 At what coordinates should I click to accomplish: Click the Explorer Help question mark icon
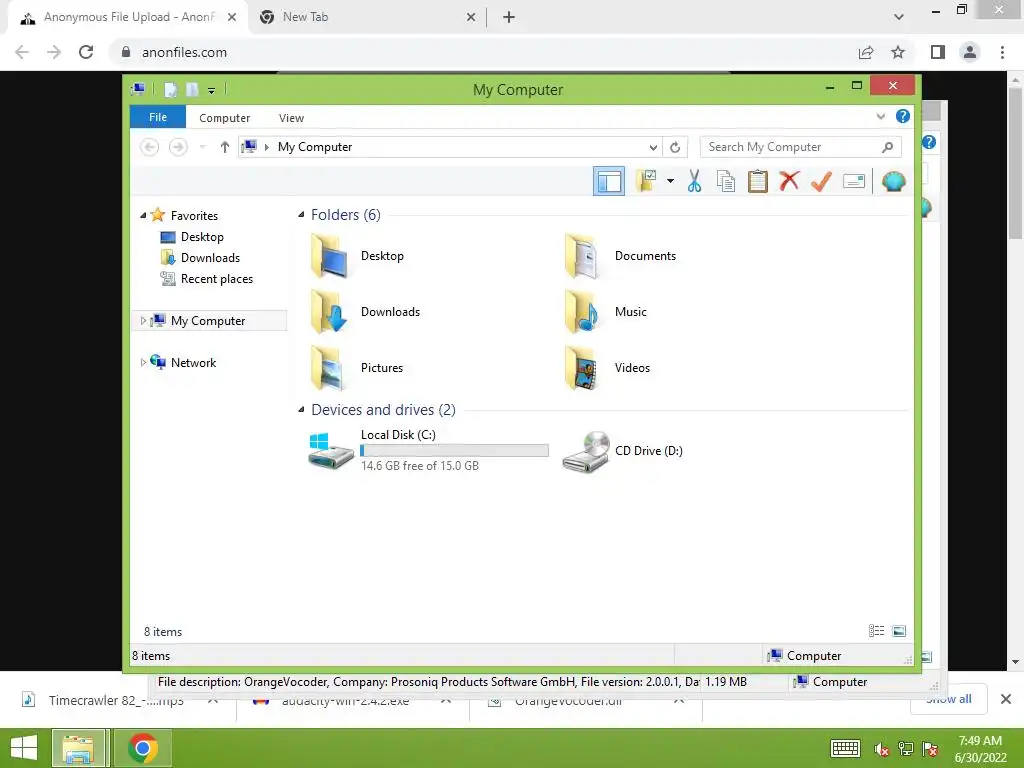click(x=903, y=116)
